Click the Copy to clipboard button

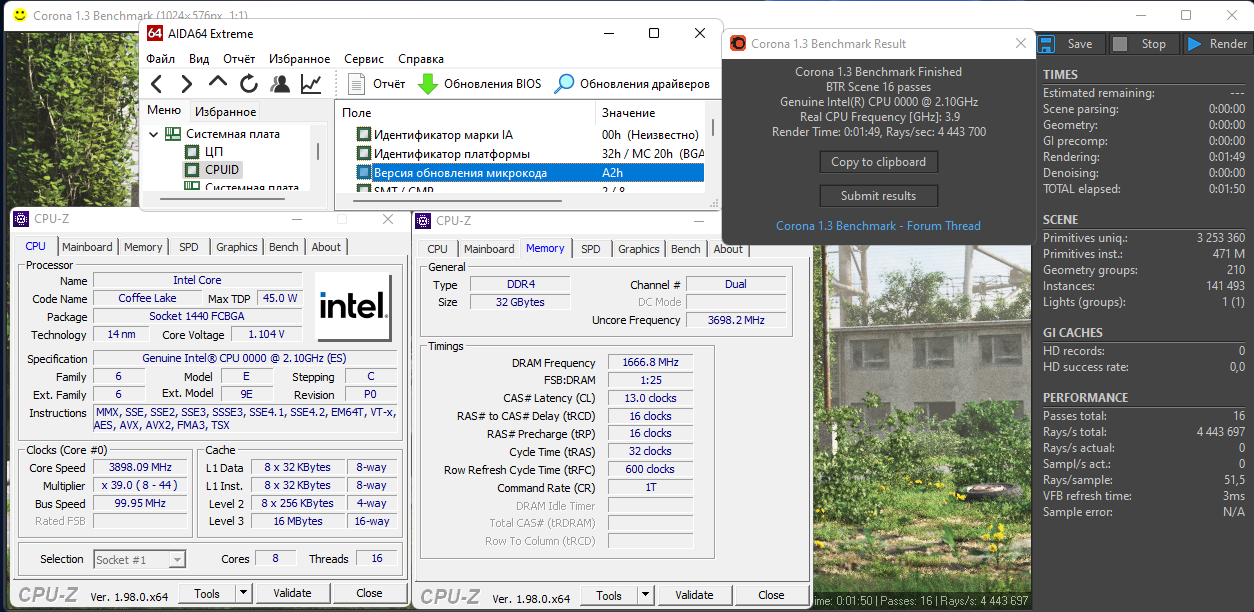click(878, 162)
